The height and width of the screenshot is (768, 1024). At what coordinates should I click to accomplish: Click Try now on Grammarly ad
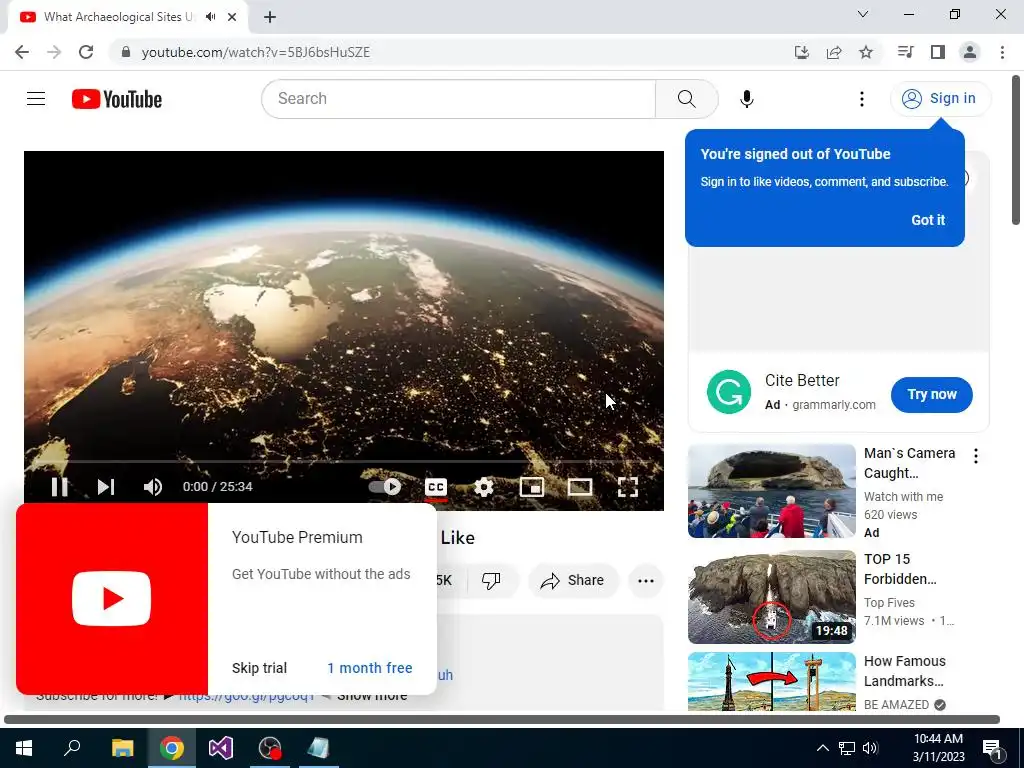pos(932,394)
